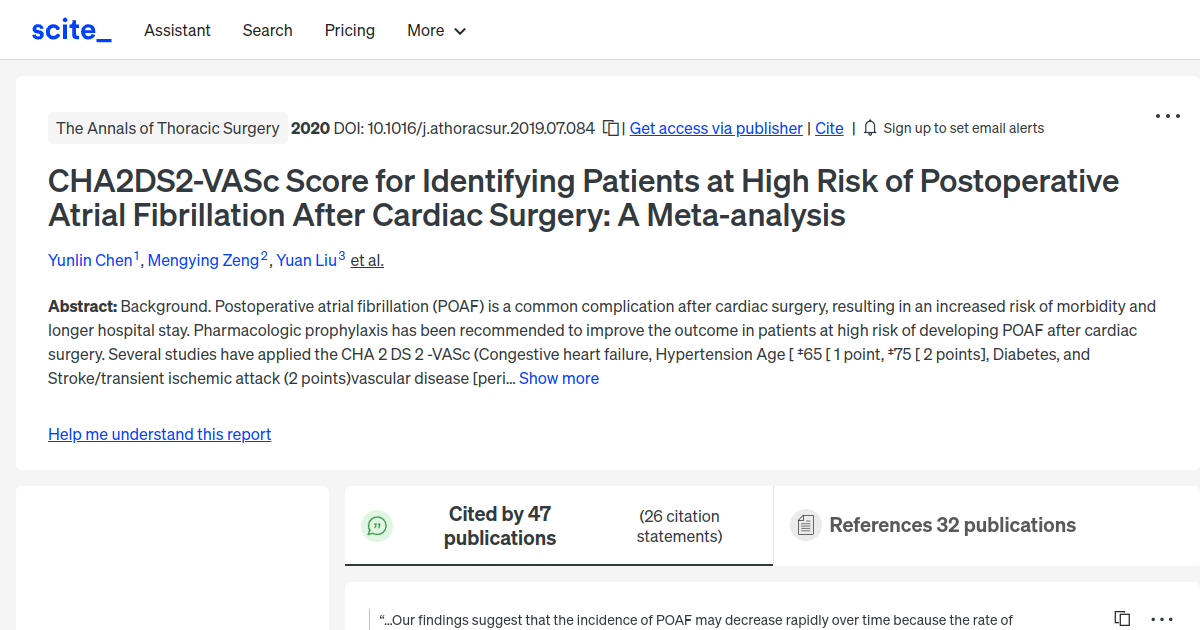Click the scite logo
The height and width of the screenshot is (630, 1200).
tap(70, 29)
